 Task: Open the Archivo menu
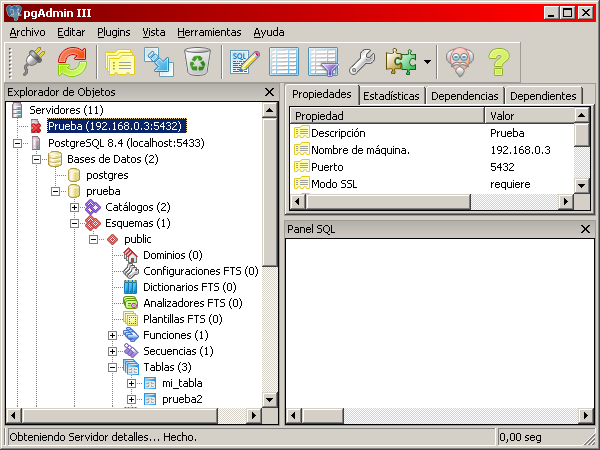tap(28, 32)
